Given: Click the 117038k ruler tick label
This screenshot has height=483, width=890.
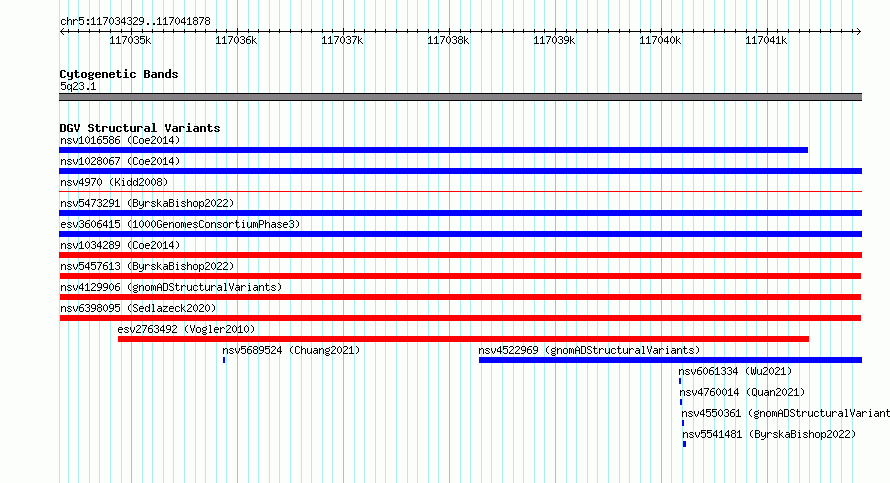Looking at the screenshot, I should tap(448, 40).
